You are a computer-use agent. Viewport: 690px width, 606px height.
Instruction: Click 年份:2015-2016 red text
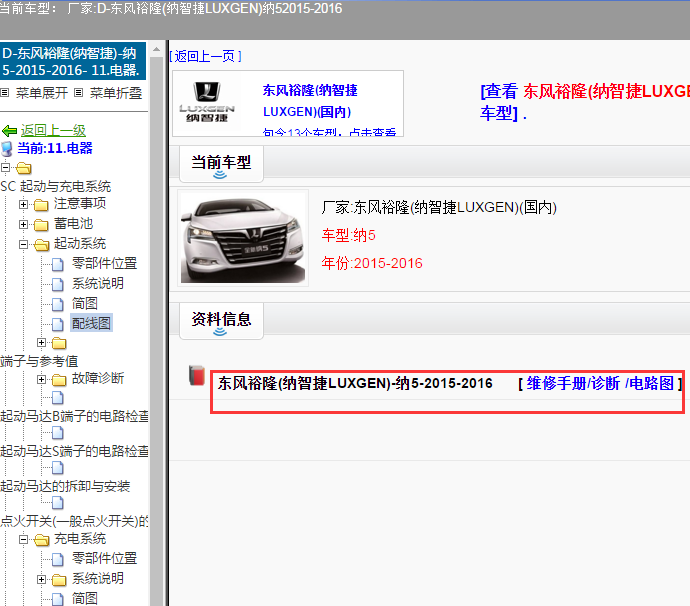click(x=371, y=263)
